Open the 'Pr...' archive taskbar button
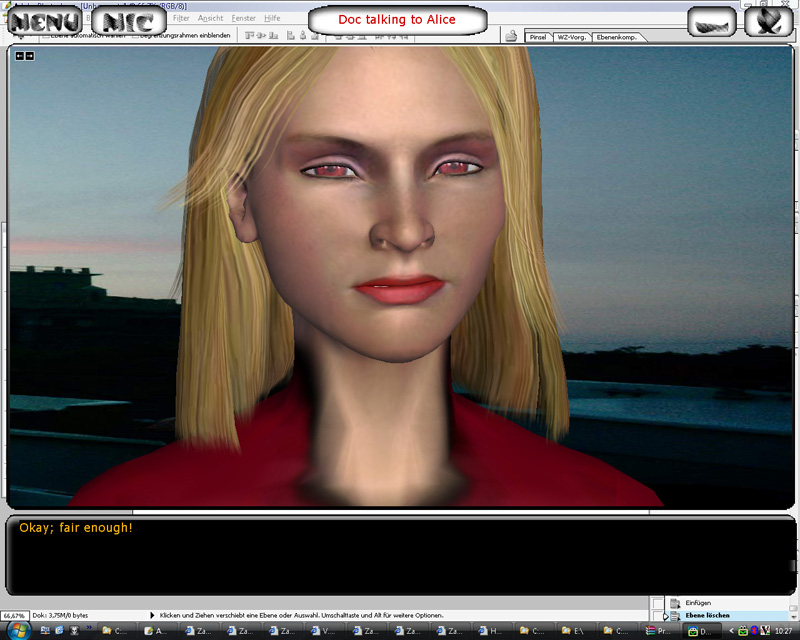This screenshot has width=800, height=640. click(661, 631)
